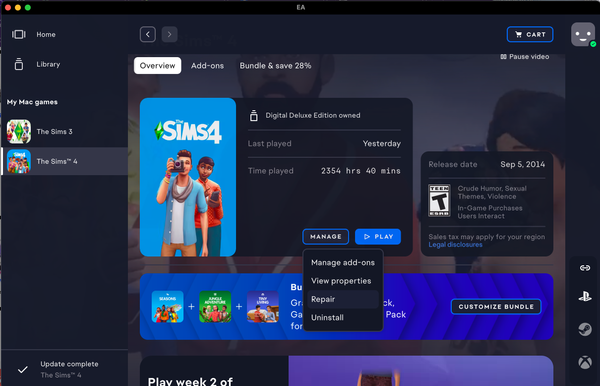Pause the background video

pos(525,57)
